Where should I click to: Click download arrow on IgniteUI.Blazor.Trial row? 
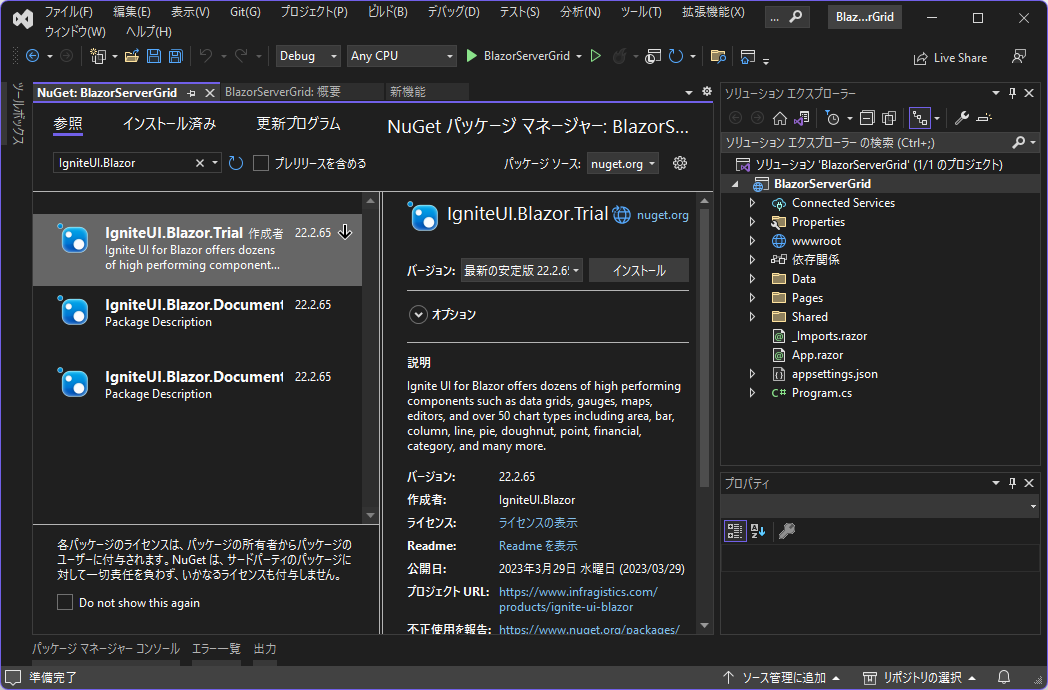point(345,232)
